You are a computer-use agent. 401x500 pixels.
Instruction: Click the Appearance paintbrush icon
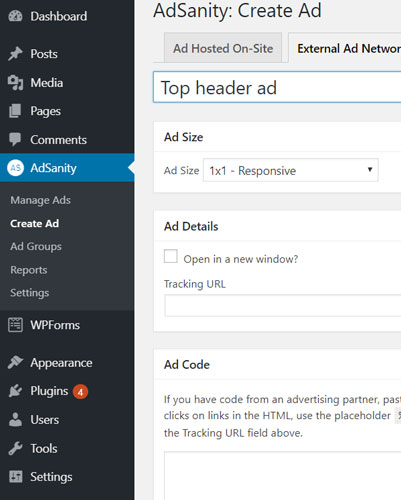pyautogui.click(x=15, y=362)
